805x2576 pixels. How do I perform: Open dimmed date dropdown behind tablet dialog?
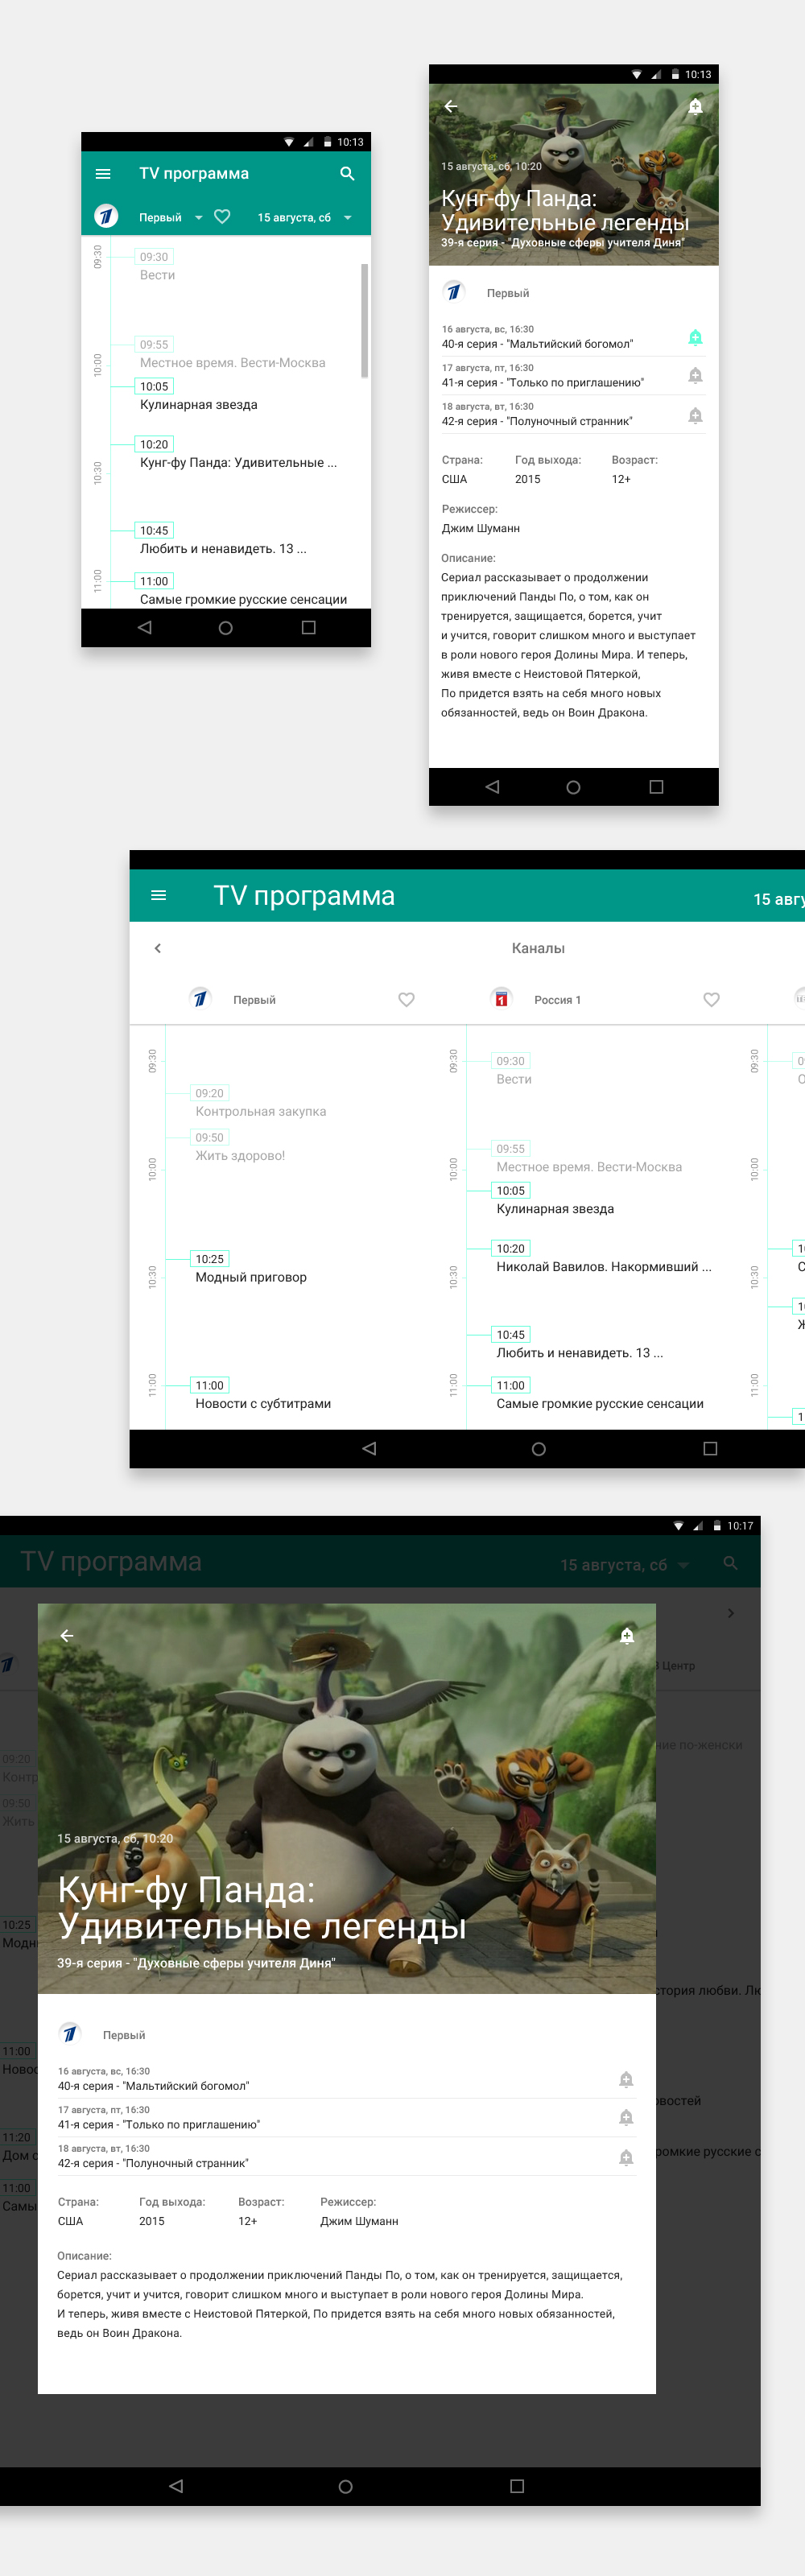(x=625, y=1565)
